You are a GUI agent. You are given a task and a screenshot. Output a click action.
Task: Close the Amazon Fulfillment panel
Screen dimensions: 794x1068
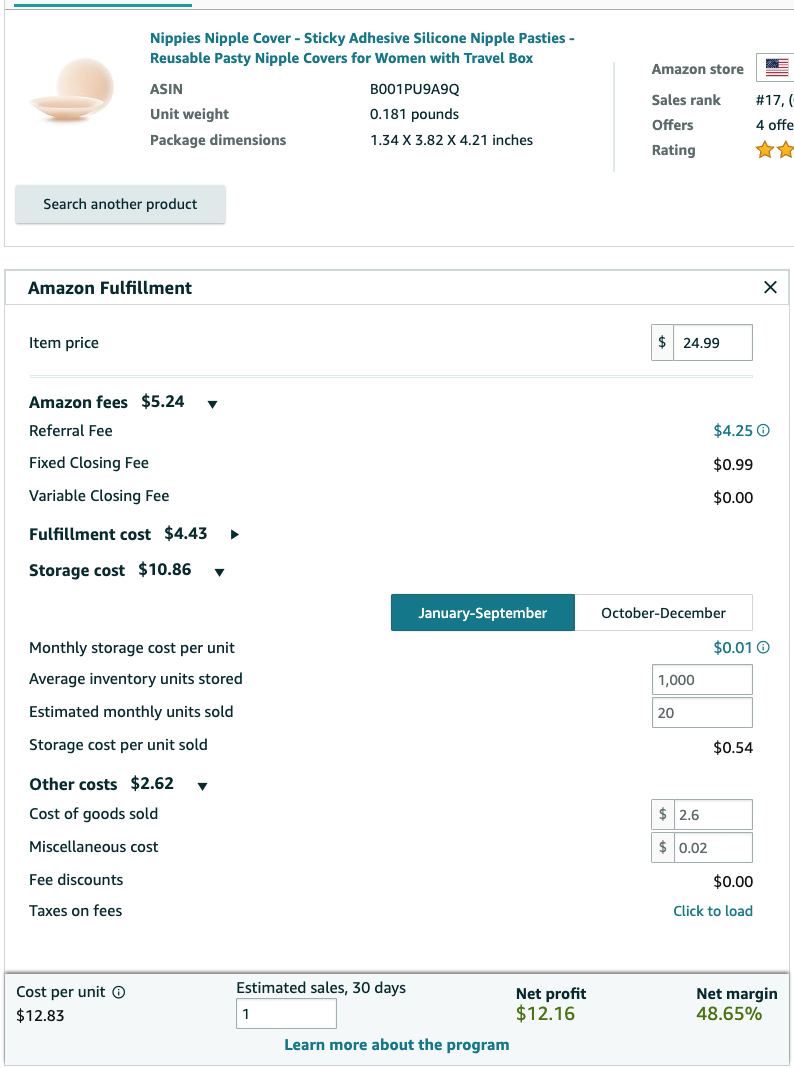(770, 287)
